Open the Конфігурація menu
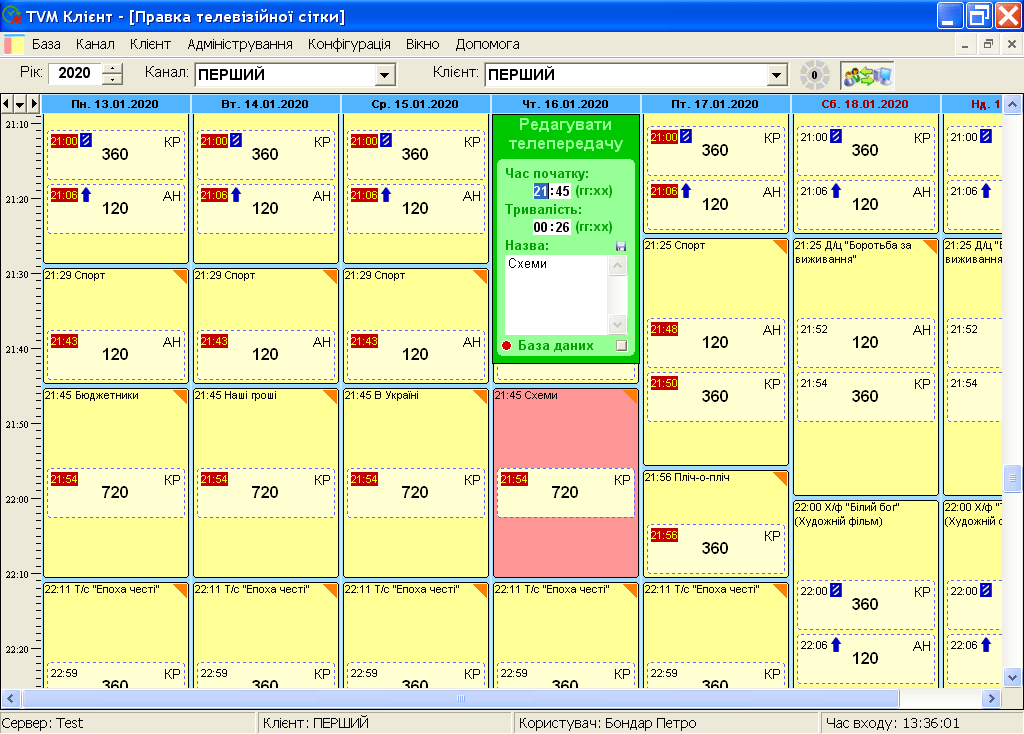The width and height of the screenshot is (1024, 734). [x=349, y=45]
